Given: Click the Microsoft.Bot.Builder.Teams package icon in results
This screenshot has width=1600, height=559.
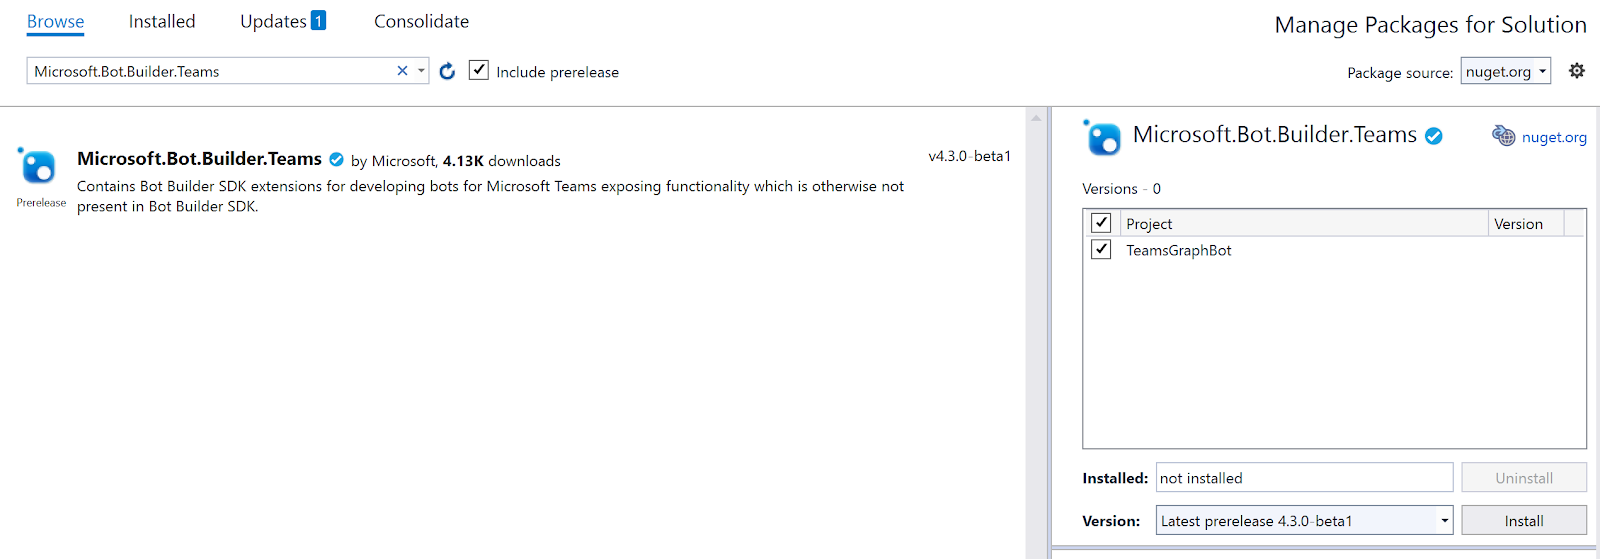Looking at the screenshot, I should point(38,166).
